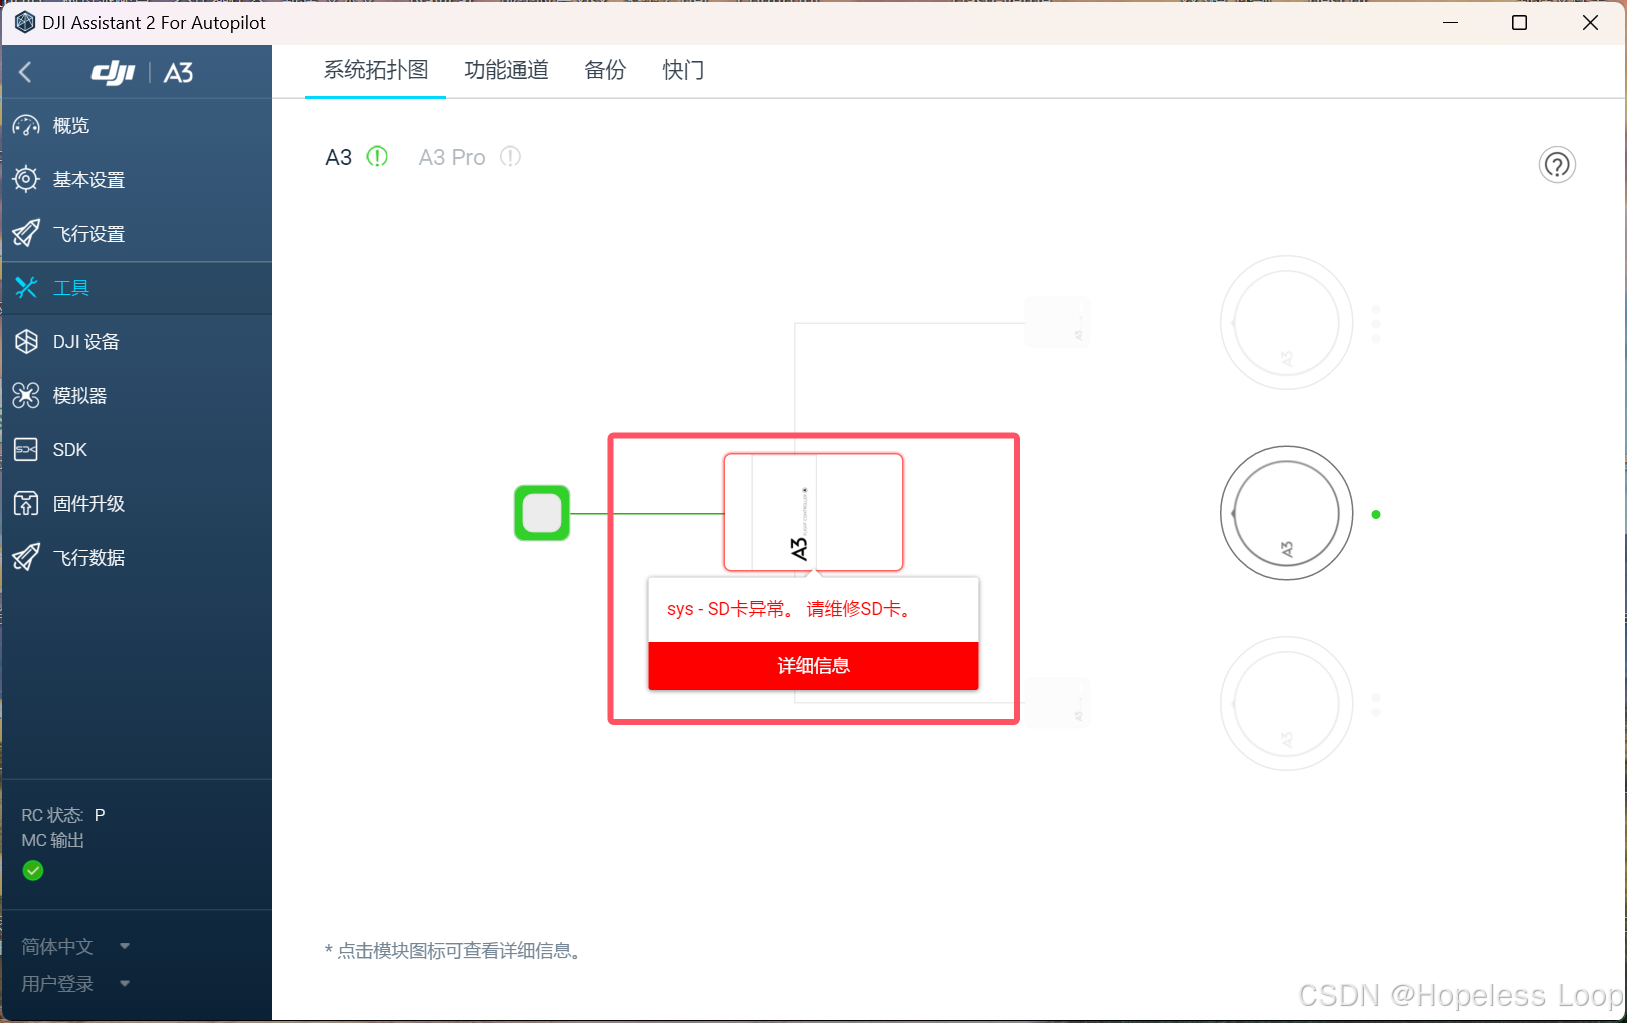This screenshot has width=1627, height=1023.
Task: Select the A3 Pro controller tab
Action: [x=452, y=157]
